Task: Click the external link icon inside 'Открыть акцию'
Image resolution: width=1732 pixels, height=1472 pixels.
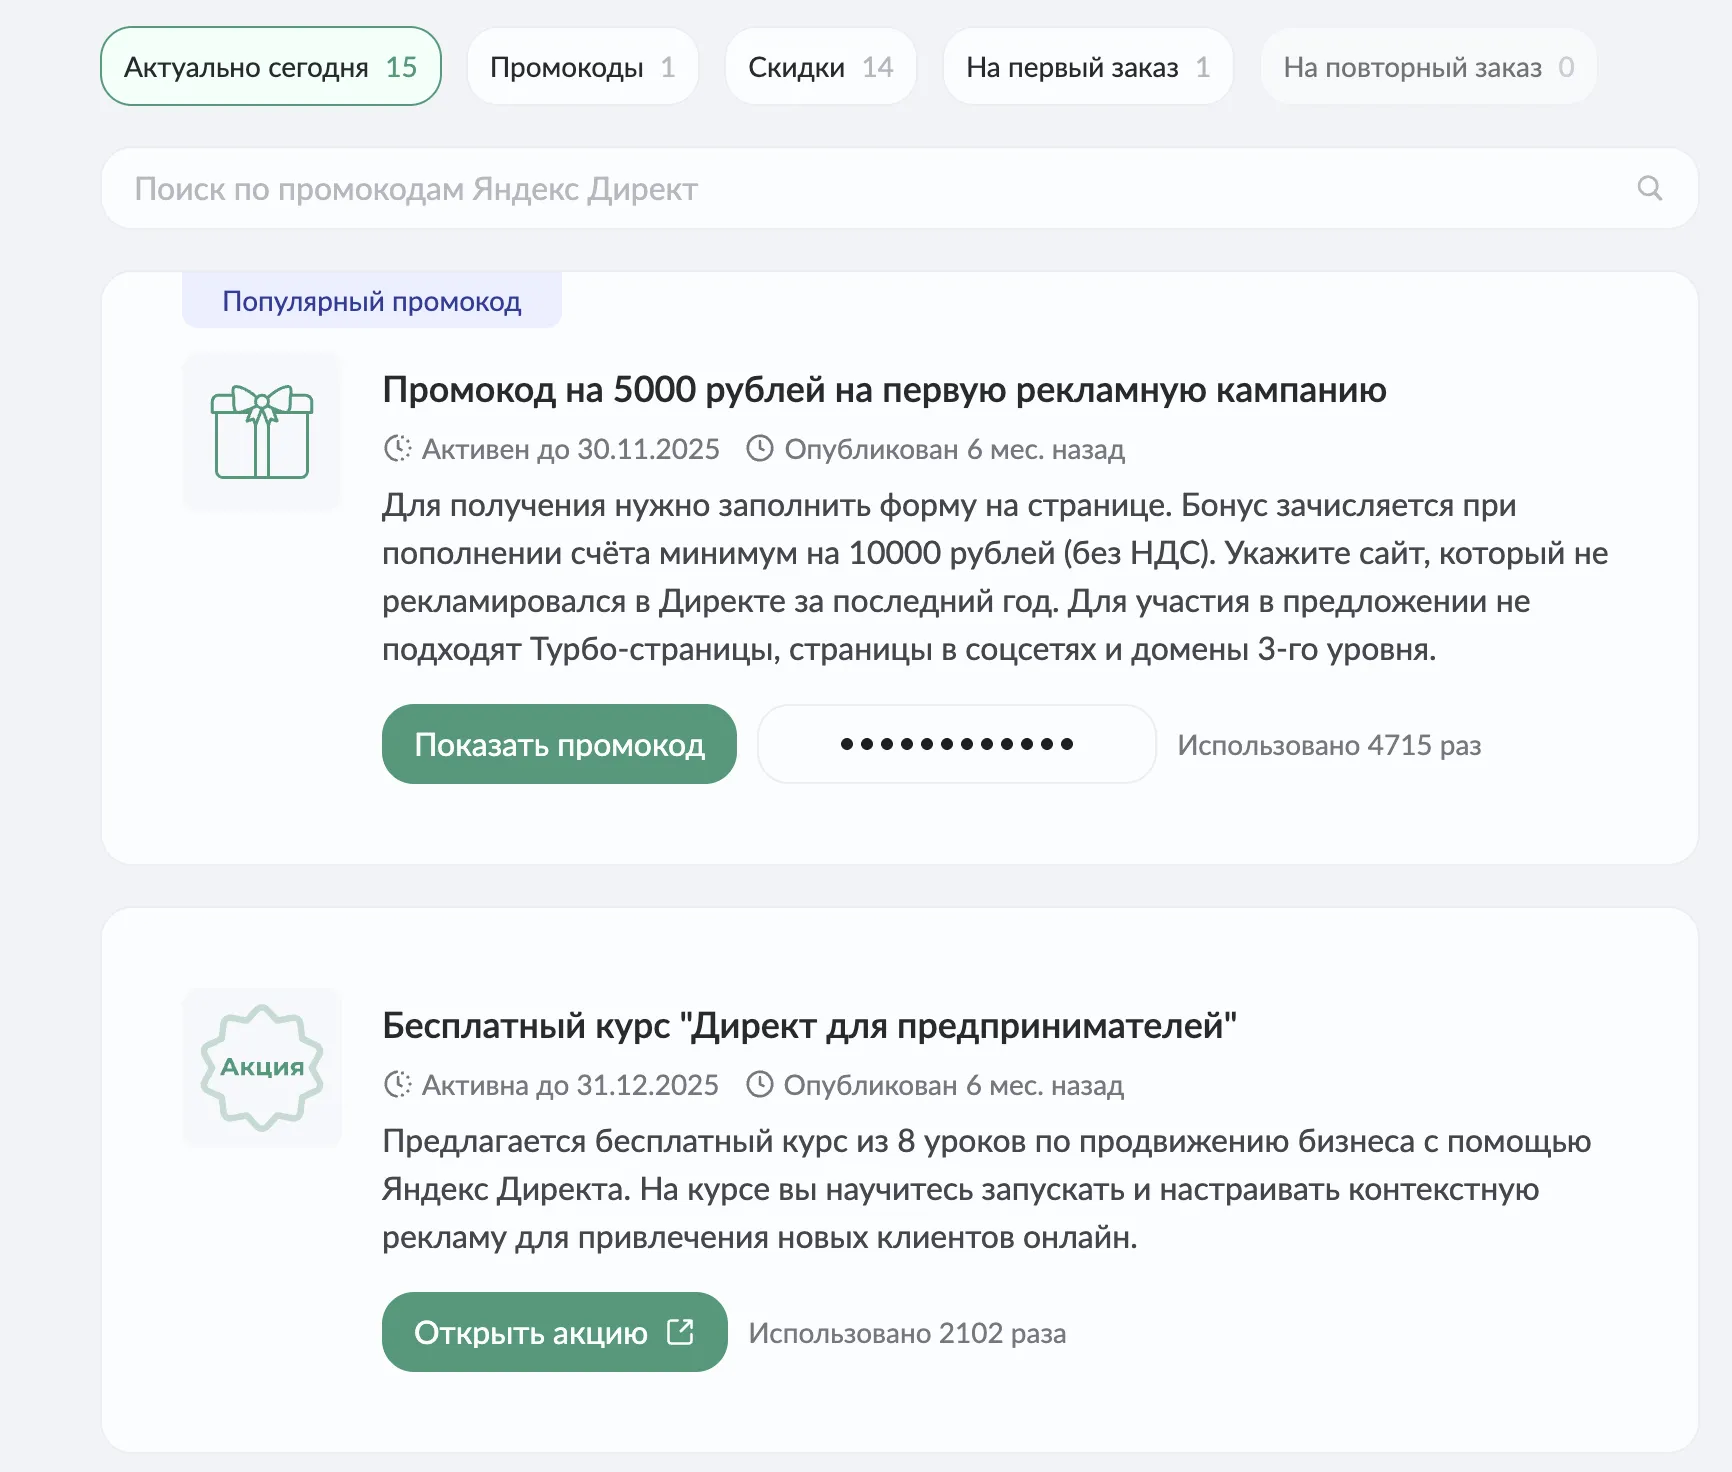Action: point(680,1331)
